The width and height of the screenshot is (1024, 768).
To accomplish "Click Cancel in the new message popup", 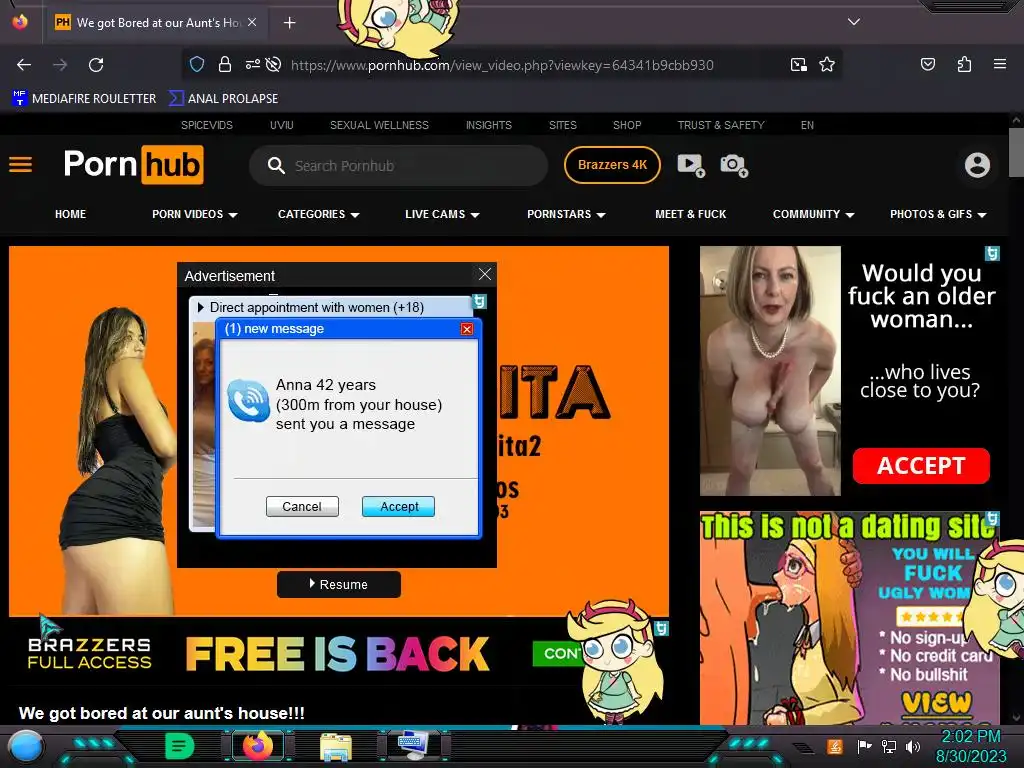I will [x=302, y=506].
